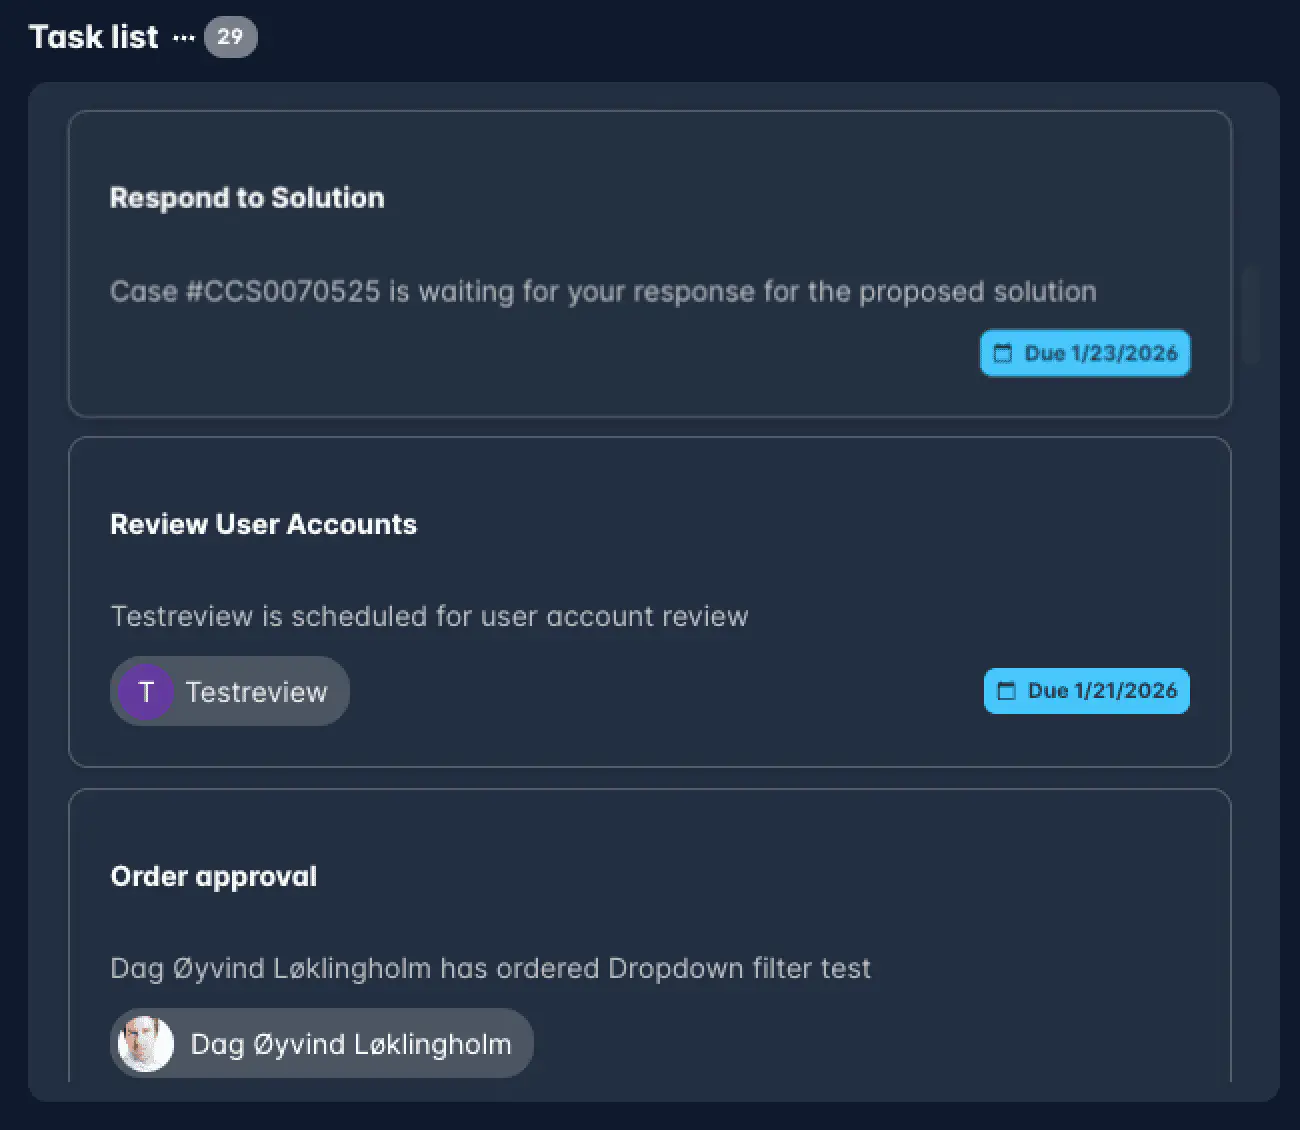
Task: Click the task list vertical scrollbar
Action: [1250, 316]
